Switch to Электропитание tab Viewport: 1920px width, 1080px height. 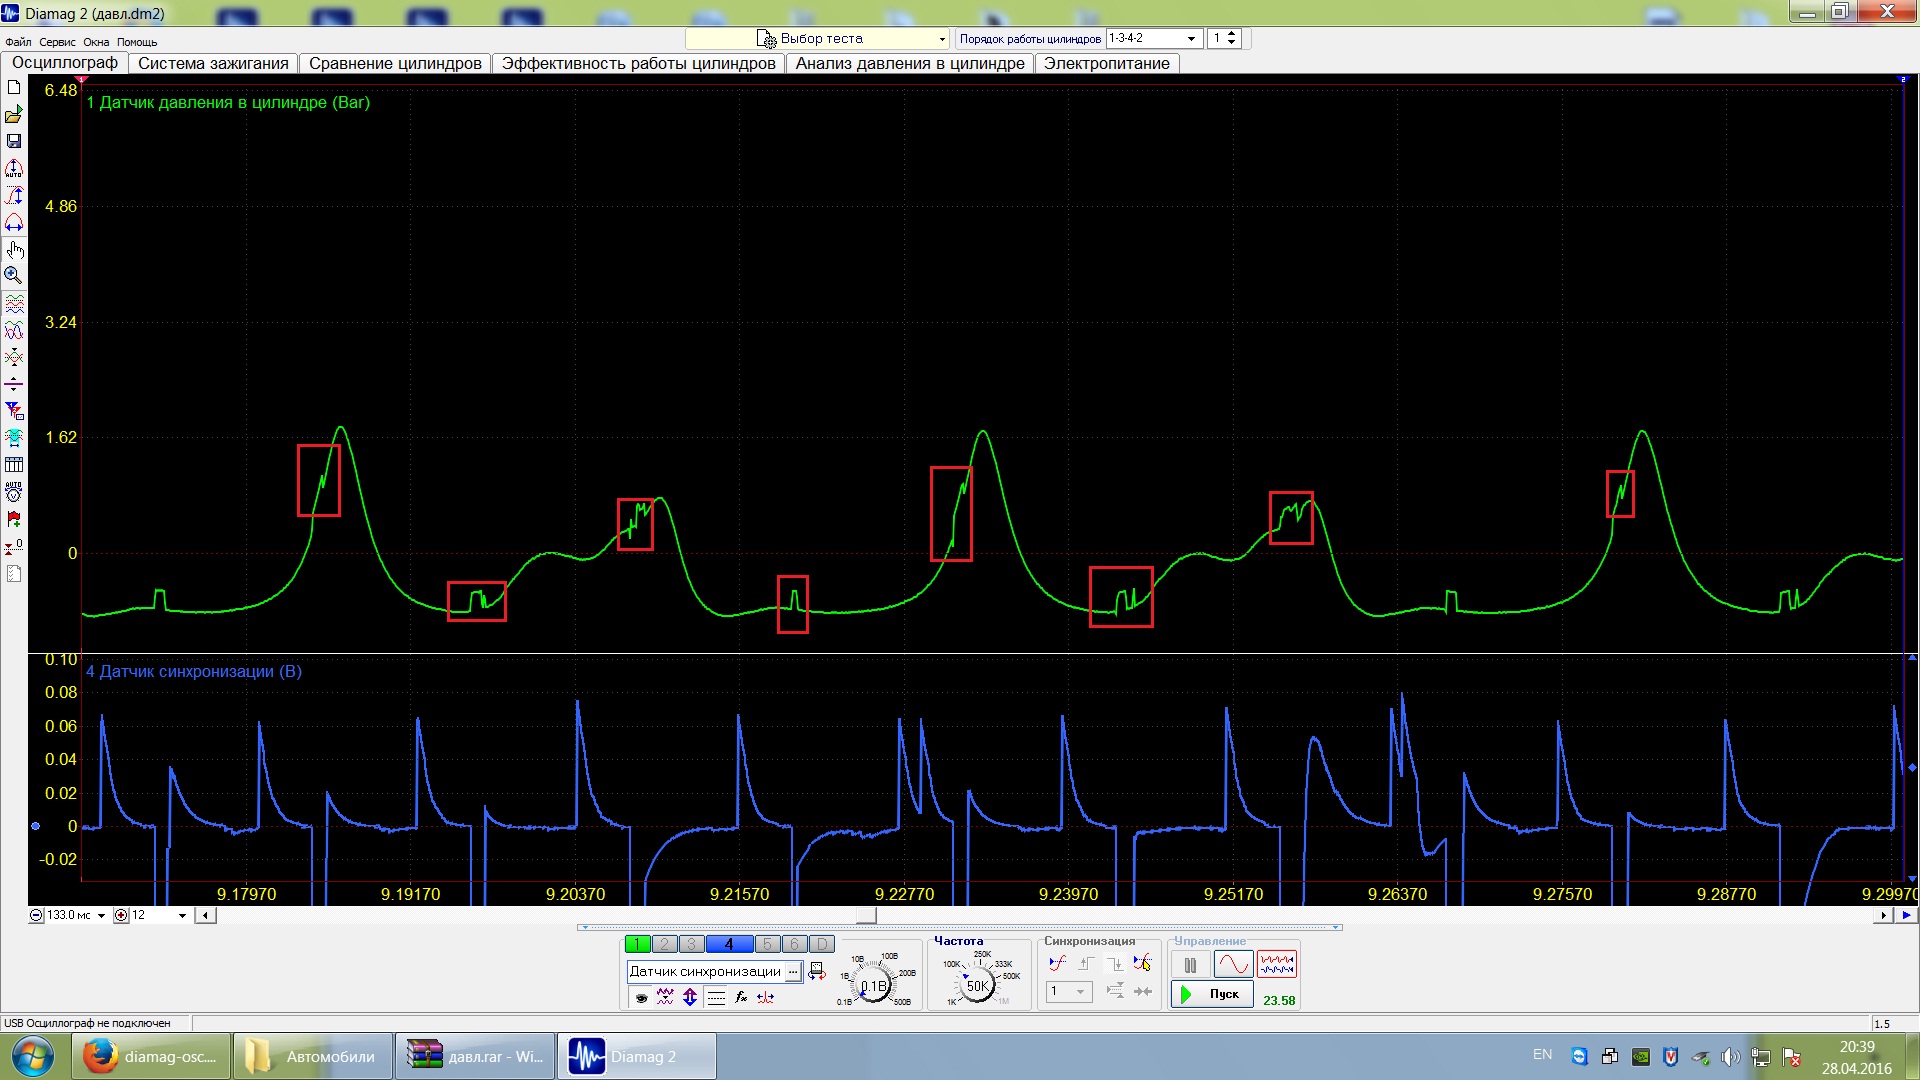tap(1107, 63)
